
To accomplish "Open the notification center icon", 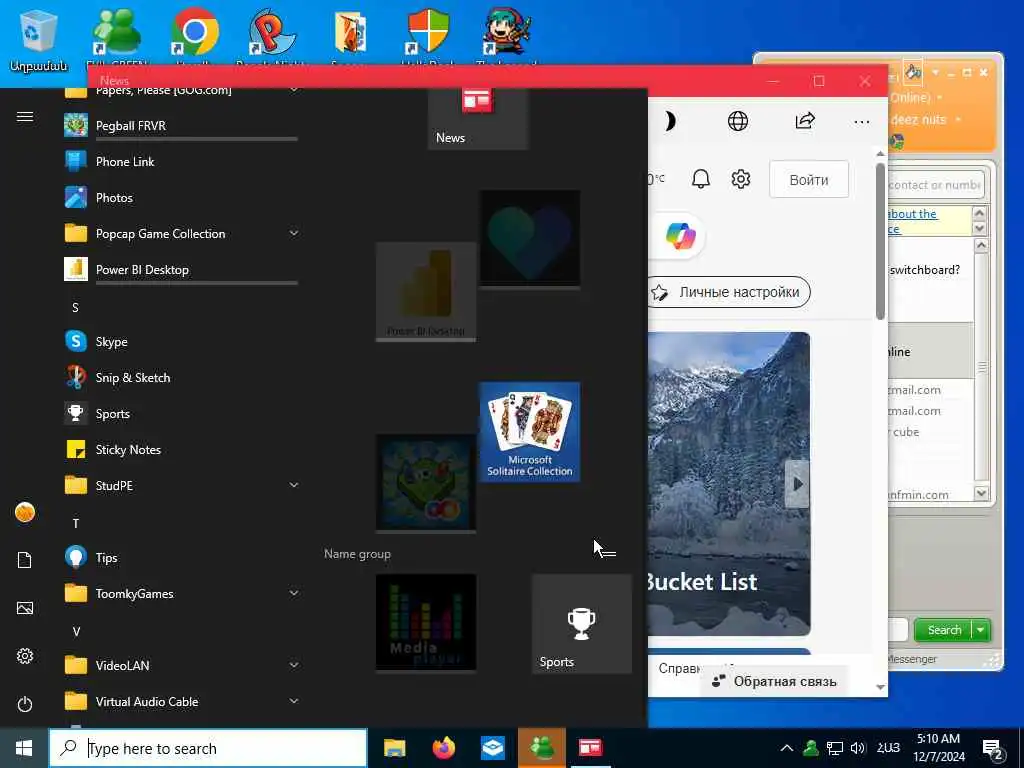I will pos(993,749).
